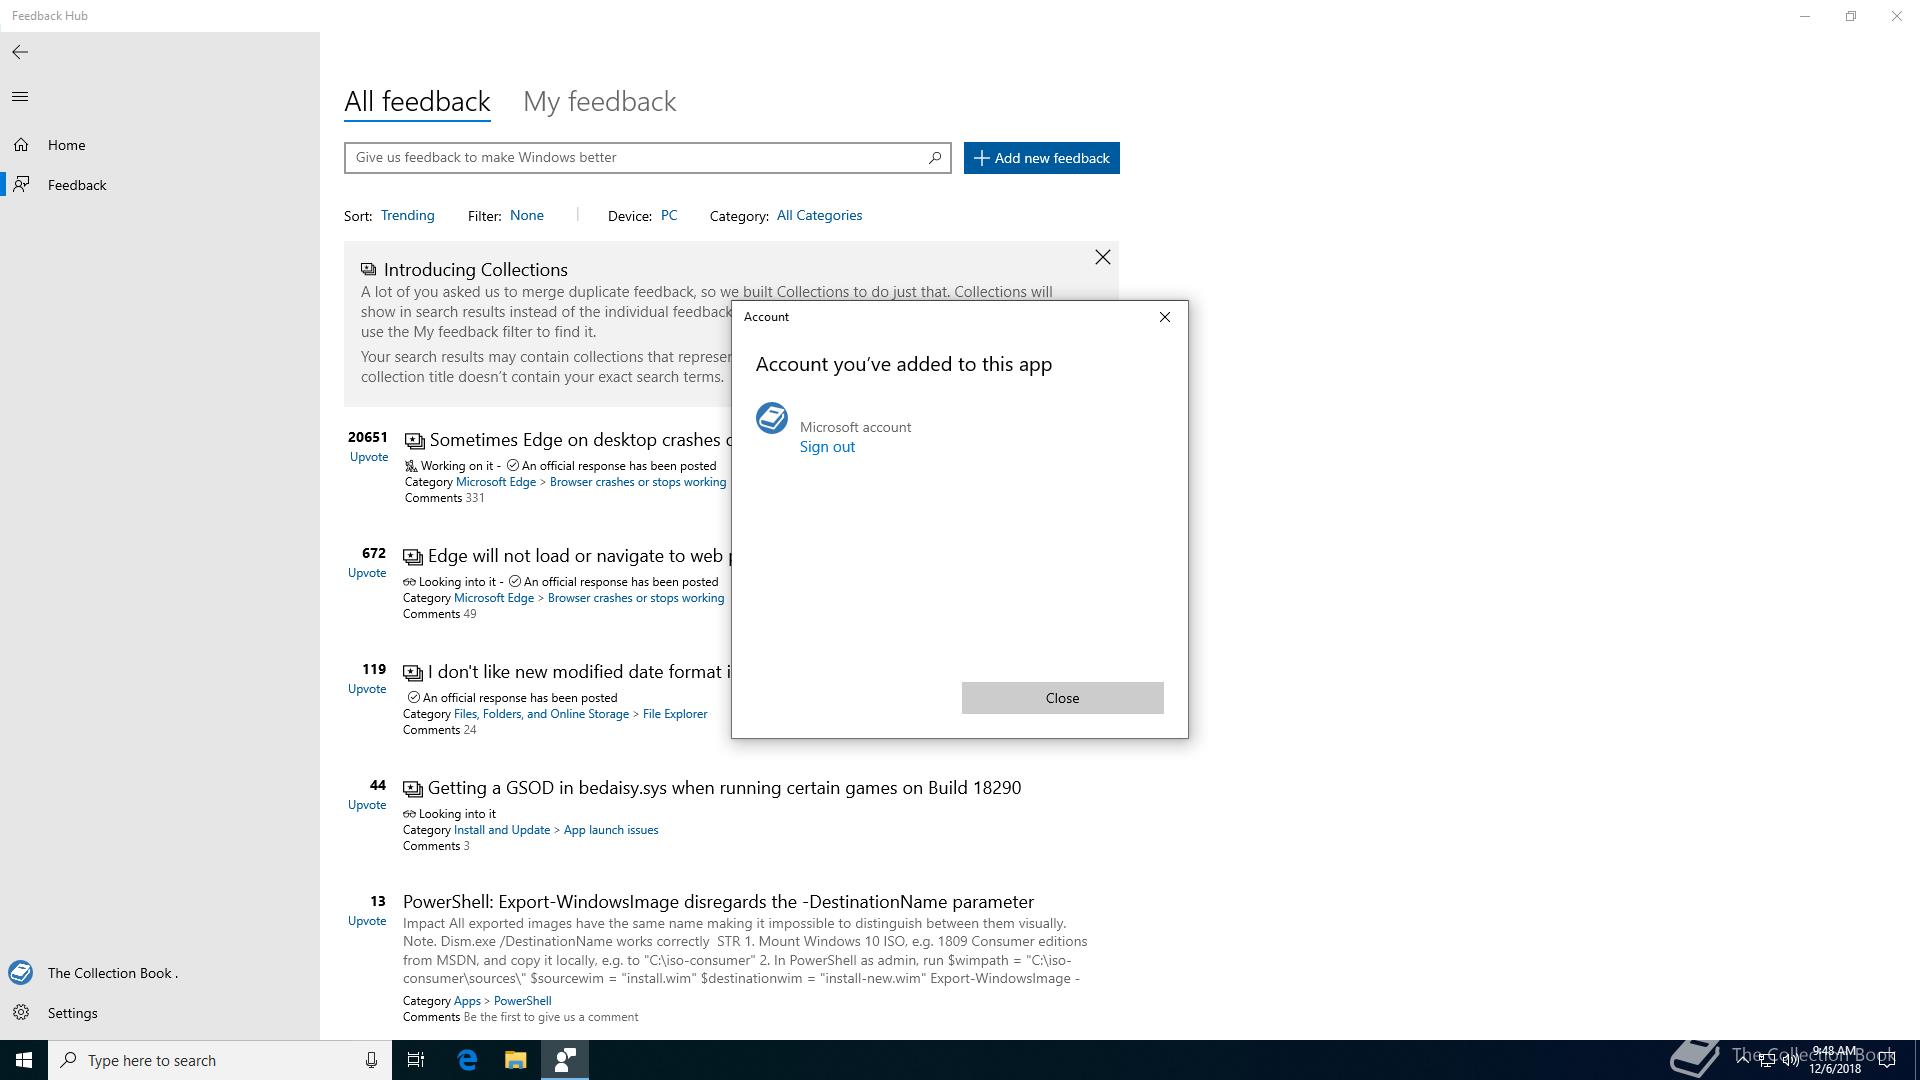
Task: Open the Sort Trending dropdown
Action: click(407, 216)
